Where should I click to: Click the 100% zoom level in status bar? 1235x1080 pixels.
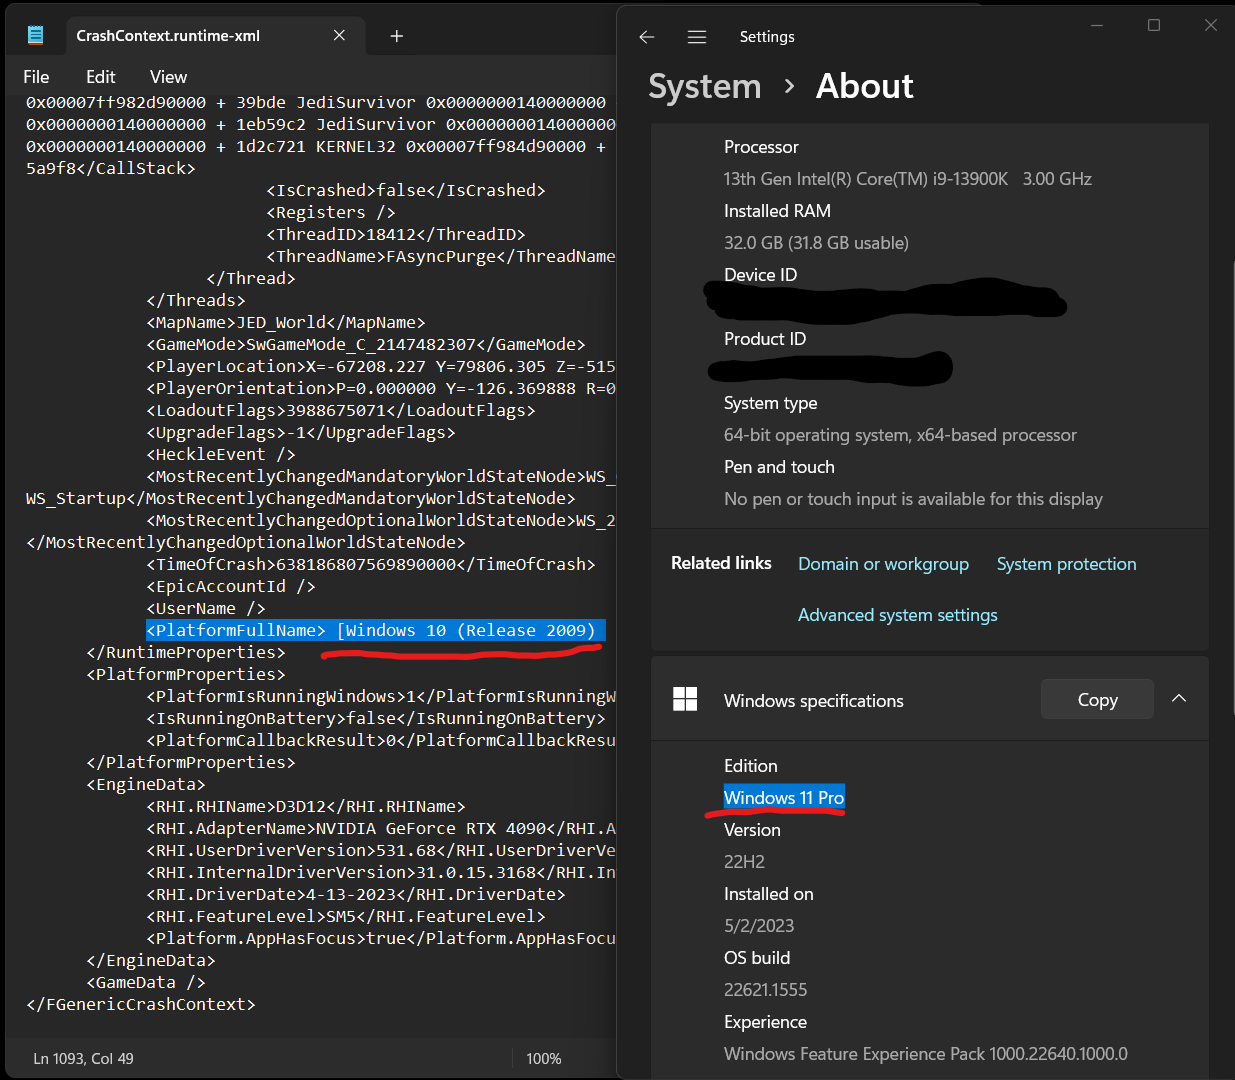[543, 1058]
